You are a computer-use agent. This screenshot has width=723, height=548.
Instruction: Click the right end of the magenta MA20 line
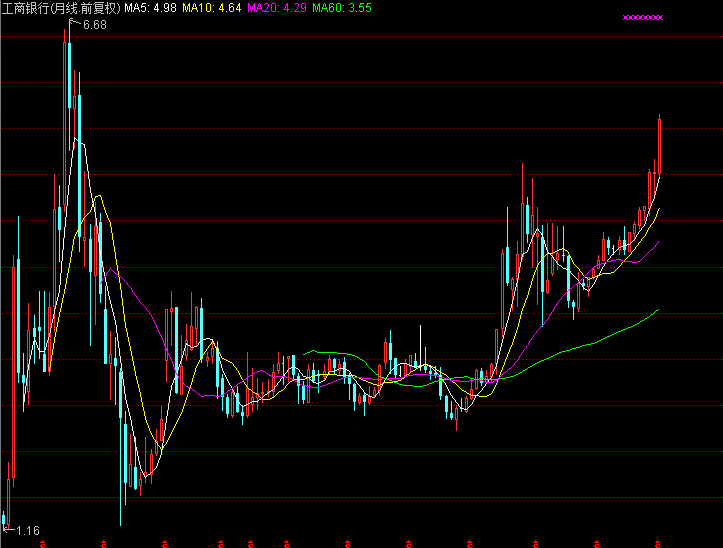(658, 241)
